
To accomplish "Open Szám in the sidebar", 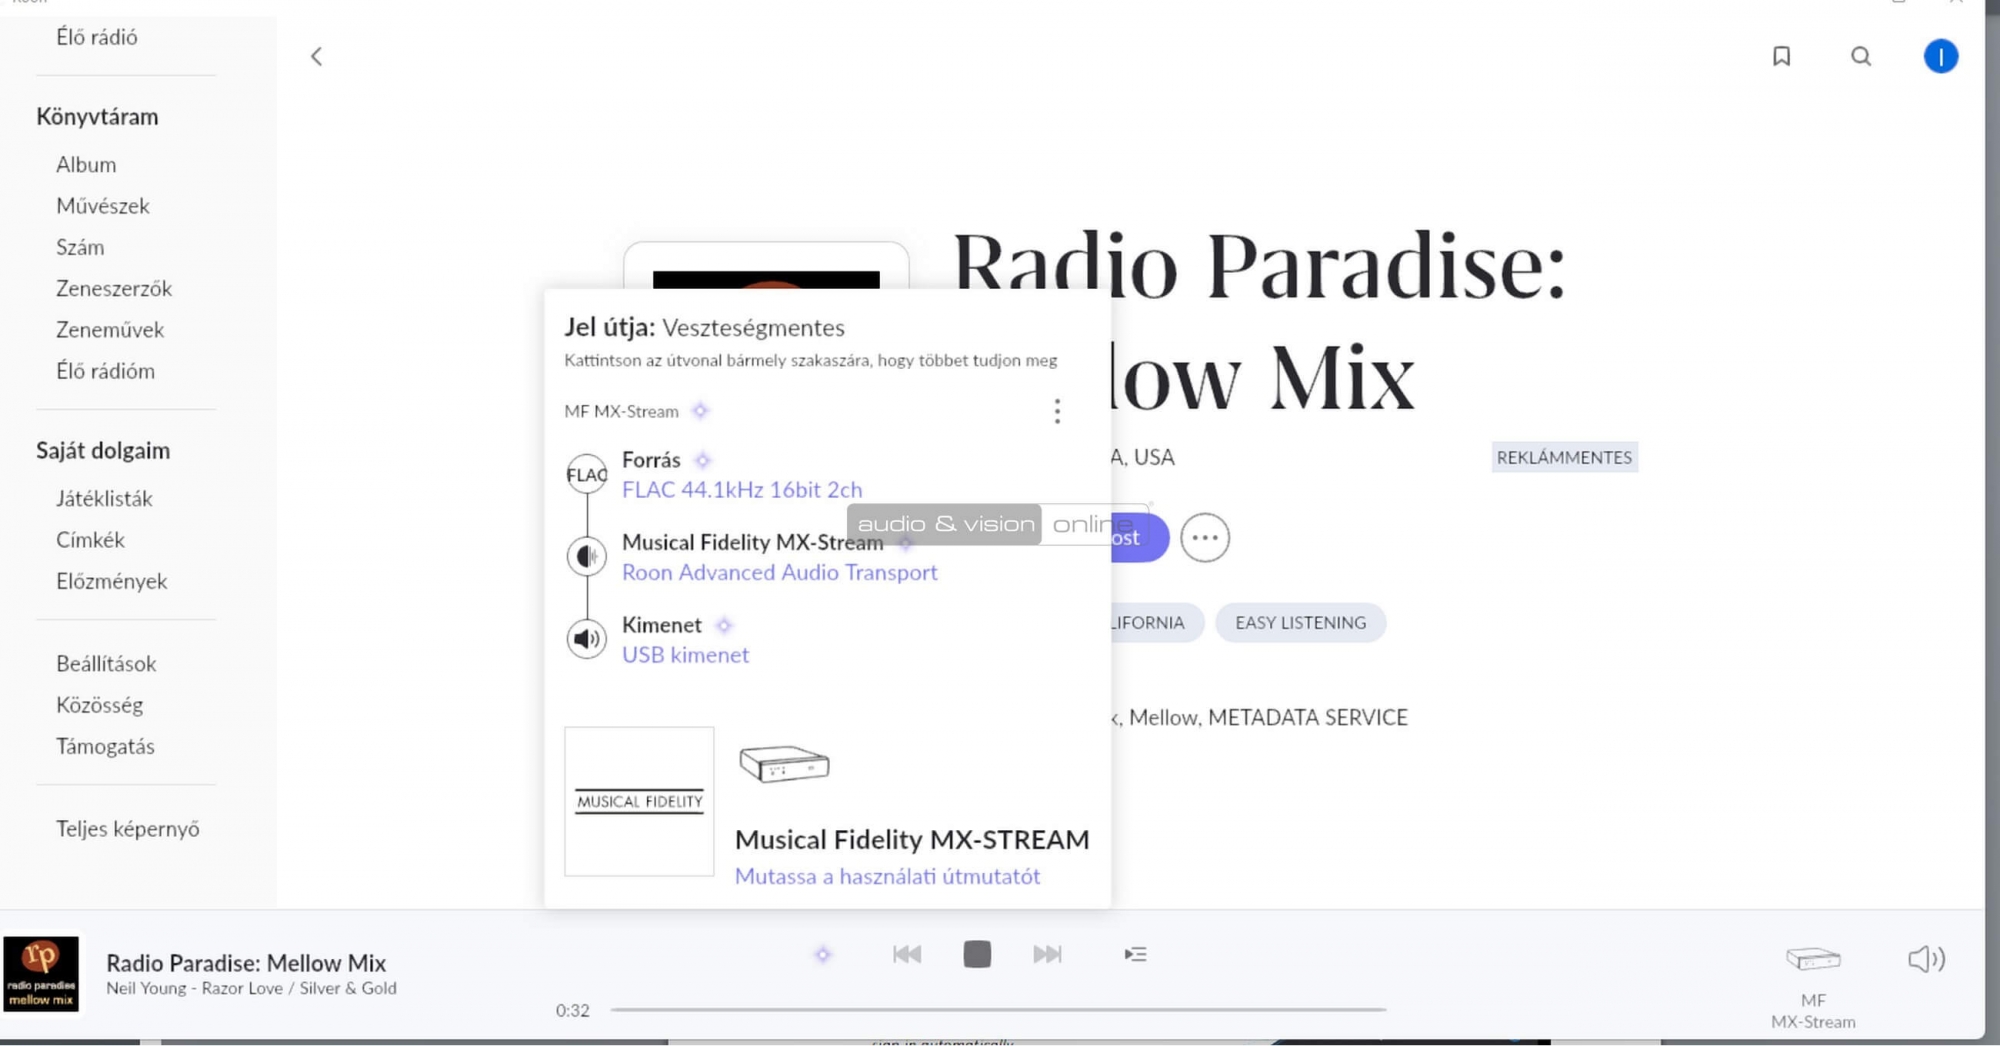I will [80, 247].
